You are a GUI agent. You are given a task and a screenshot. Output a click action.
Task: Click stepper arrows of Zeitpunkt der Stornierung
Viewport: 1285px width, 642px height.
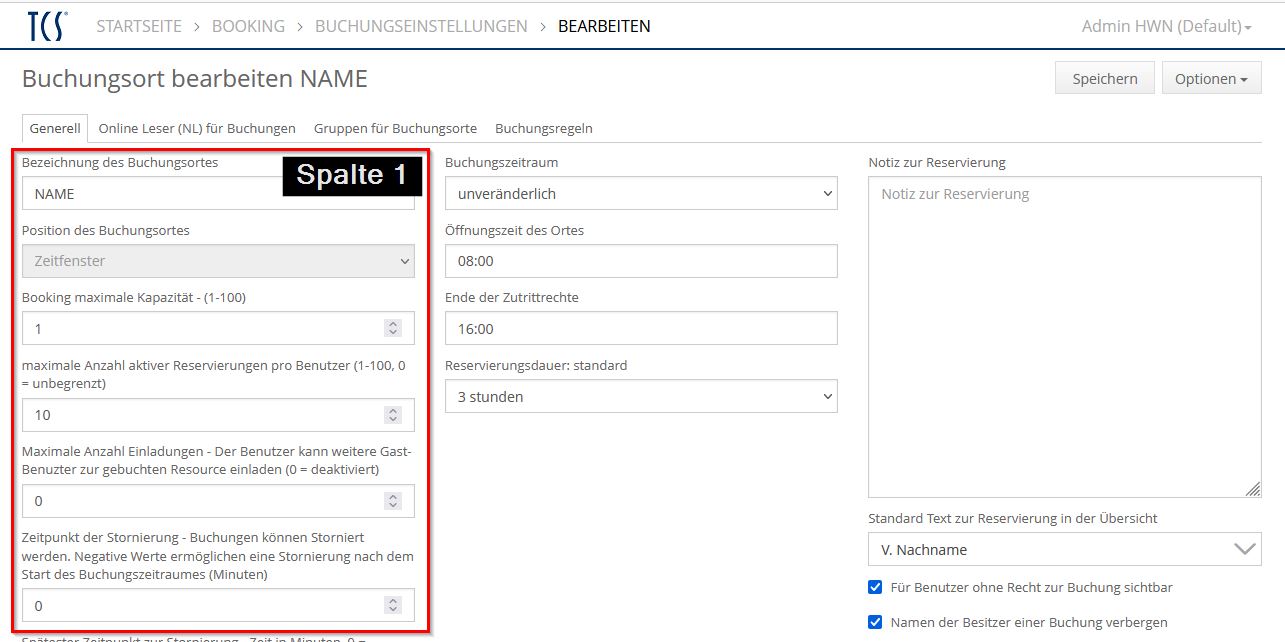coord(393,606)
